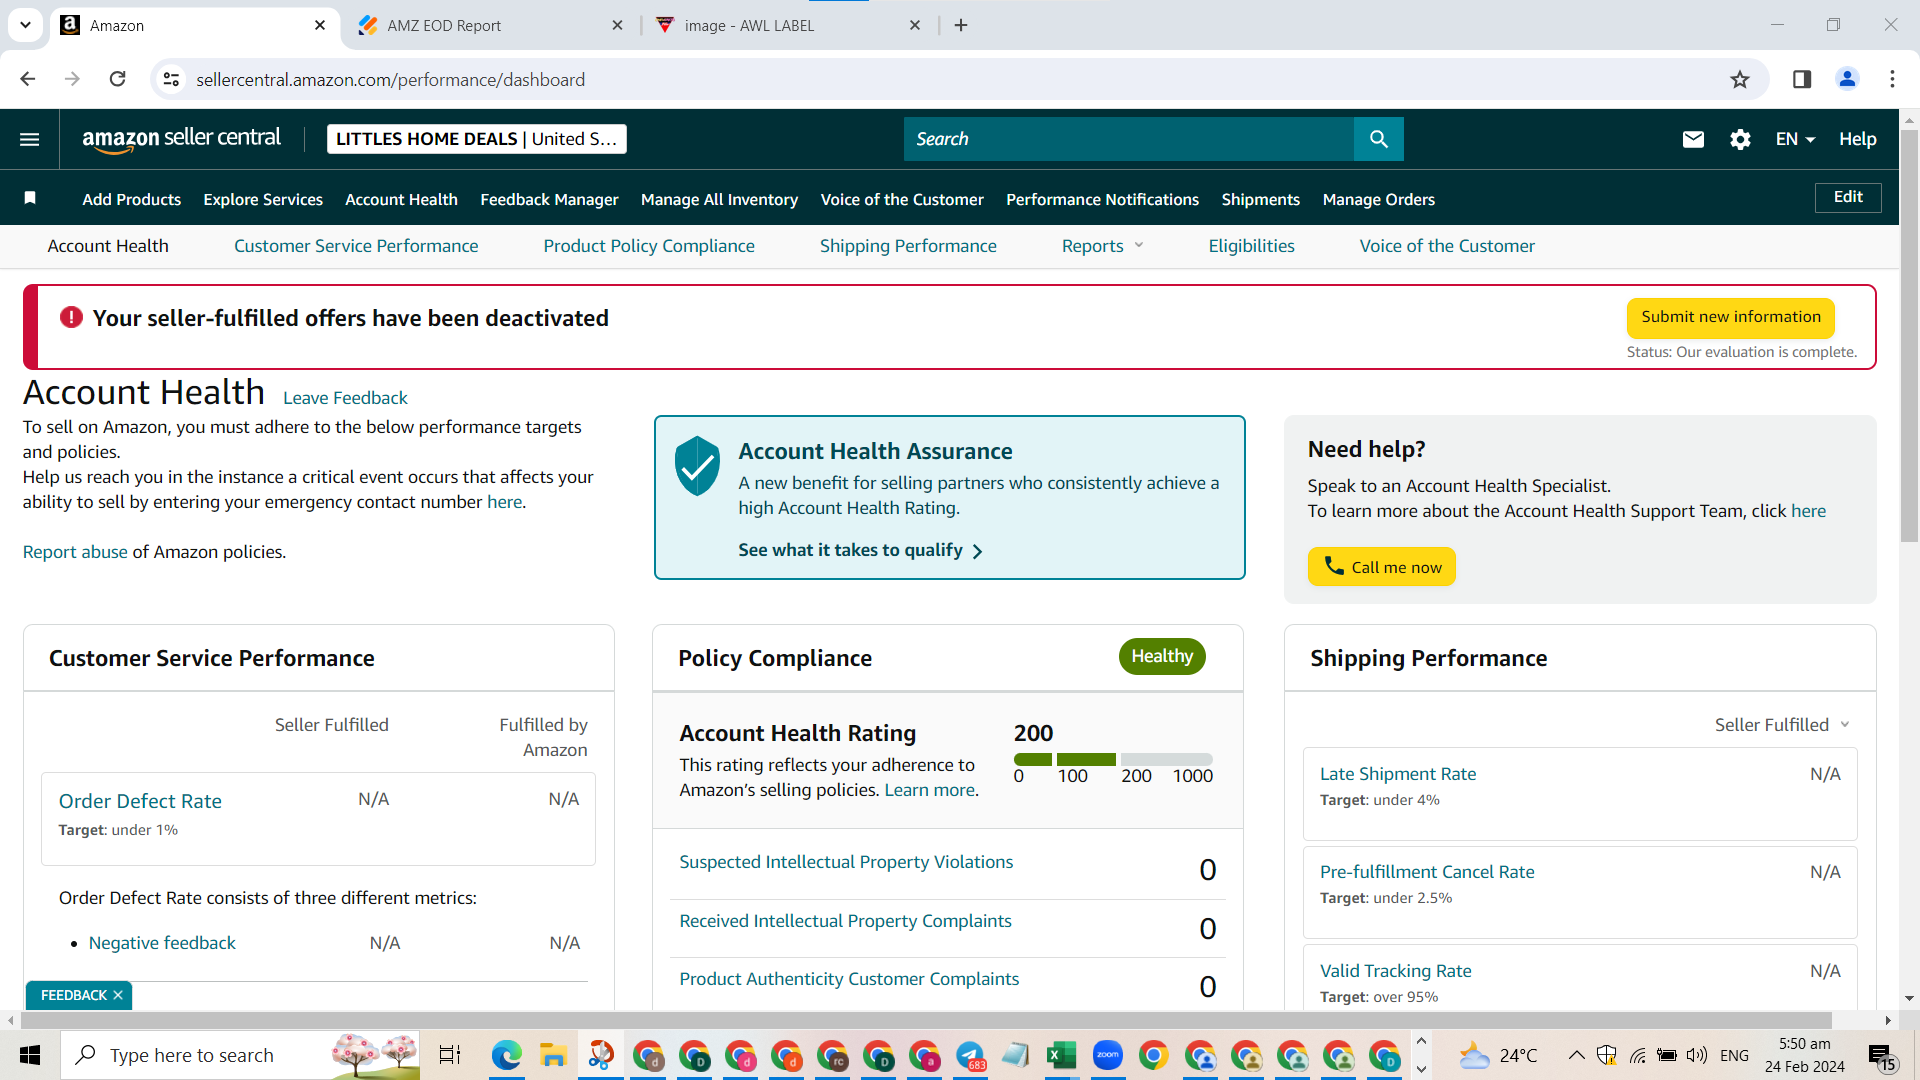Open the Seller Fulfilled shipping dropdown
The height and width of the screenshot is (1080, 1920).
(x=1782, y=725)
